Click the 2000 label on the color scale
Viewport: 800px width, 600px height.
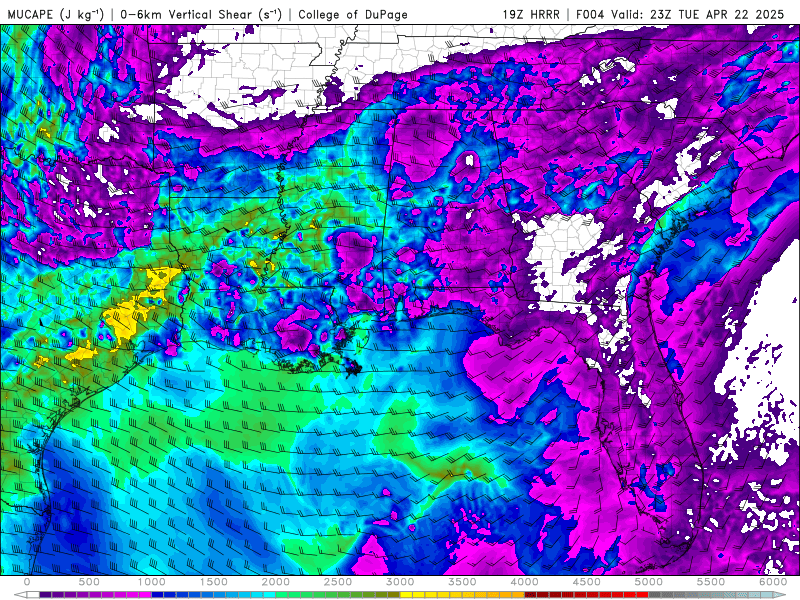pyautogui.click(x=276, y=582)
